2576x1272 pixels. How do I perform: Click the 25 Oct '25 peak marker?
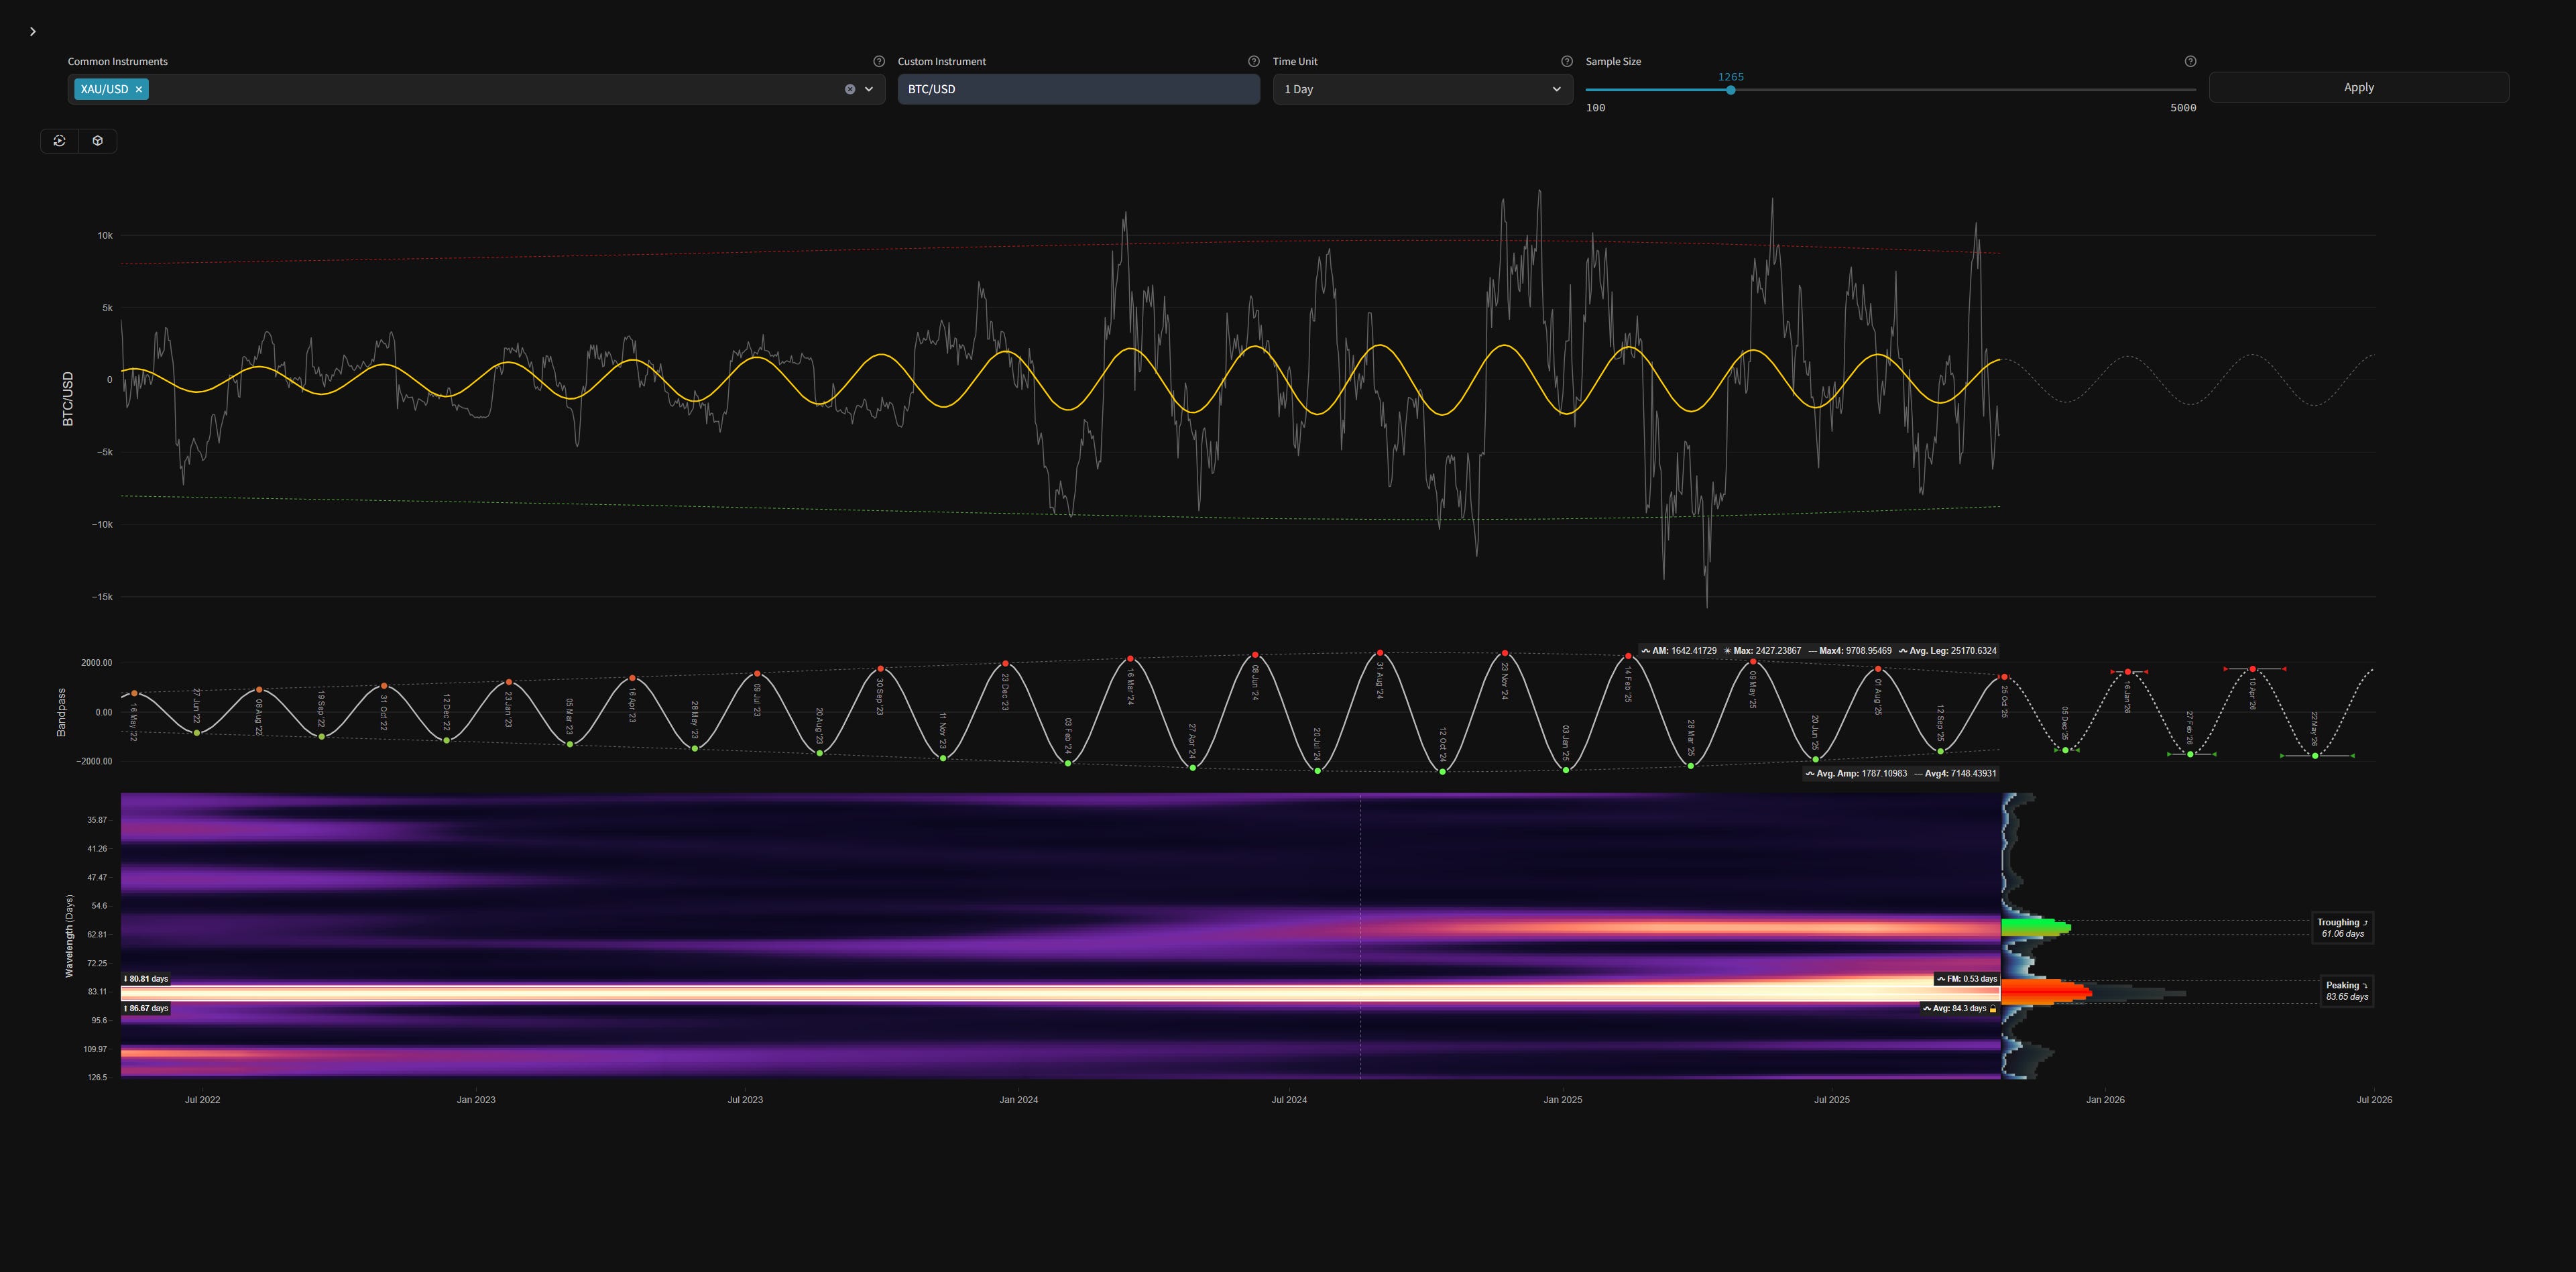click(x=2004, y=677)
